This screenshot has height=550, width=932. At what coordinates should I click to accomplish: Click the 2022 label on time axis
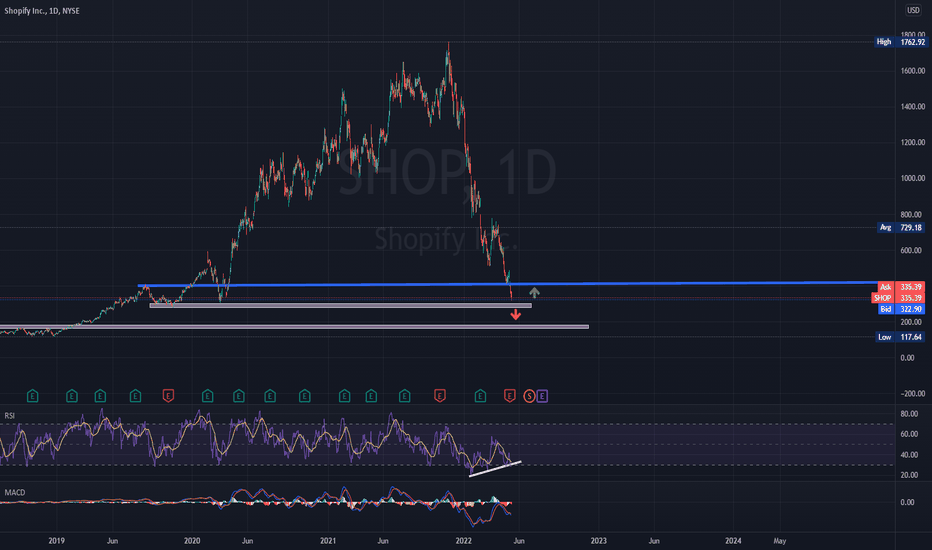pos(464,540)
